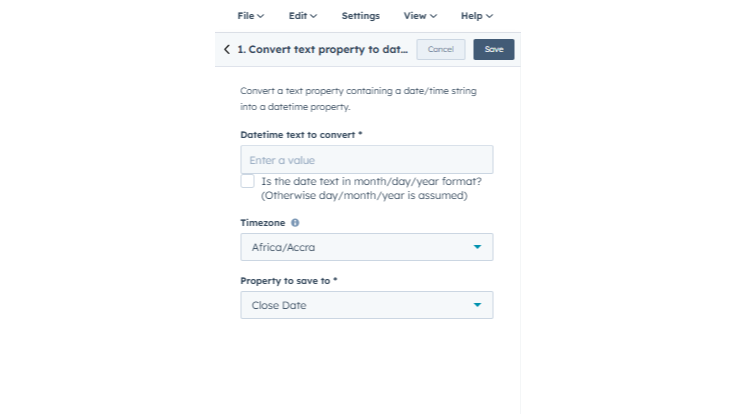
Task: Go back using the left chevron icon
Action: click(227, 49)
